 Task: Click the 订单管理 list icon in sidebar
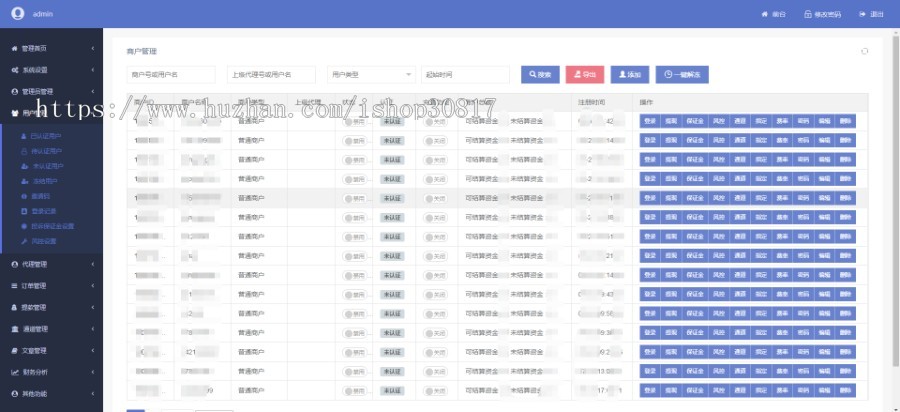point(14,286)
